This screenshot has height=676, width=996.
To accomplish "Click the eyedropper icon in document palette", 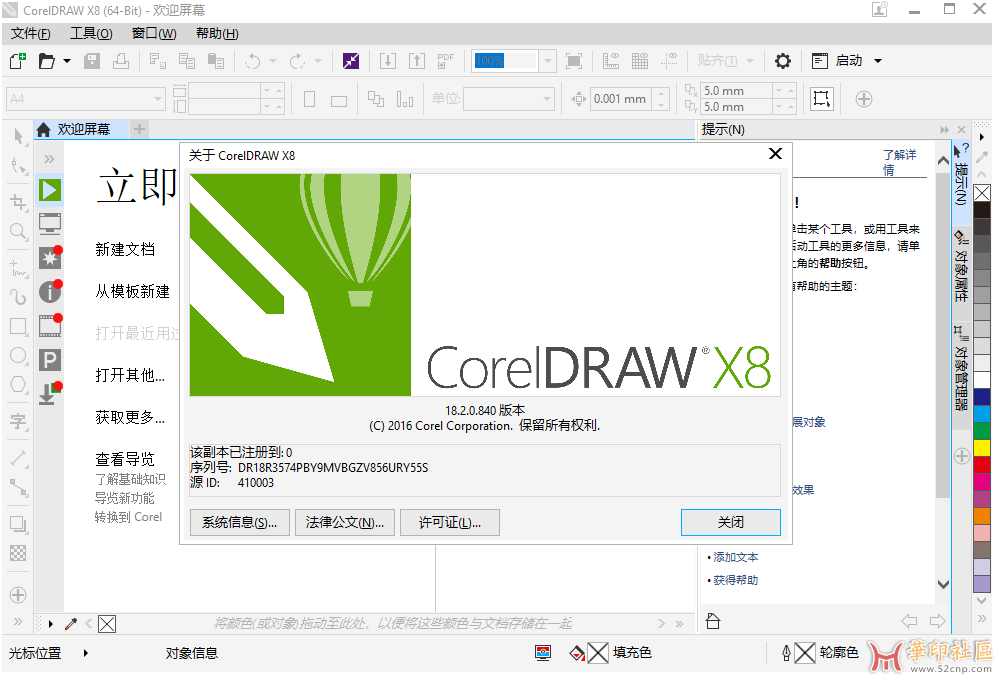I will tap(71, 624).
